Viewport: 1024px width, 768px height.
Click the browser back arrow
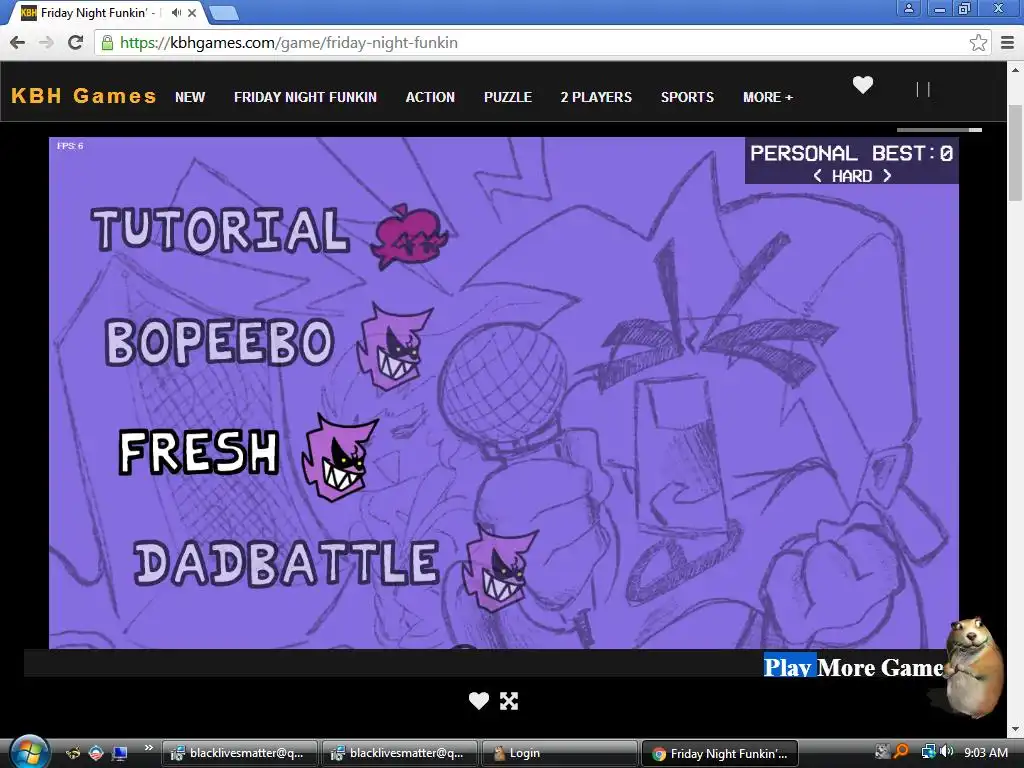pos(18,42)
